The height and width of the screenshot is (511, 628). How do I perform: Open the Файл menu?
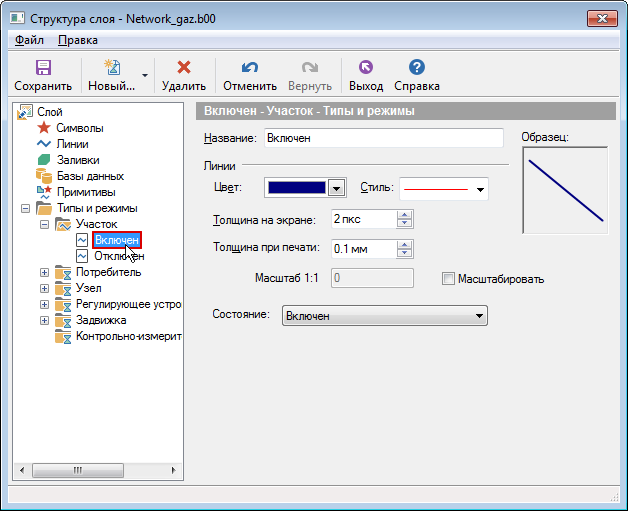[x=29, y=41]
